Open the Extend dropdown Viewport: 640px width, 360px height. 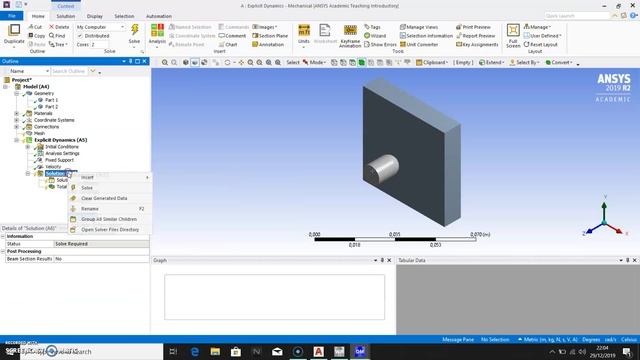point(491,62)
